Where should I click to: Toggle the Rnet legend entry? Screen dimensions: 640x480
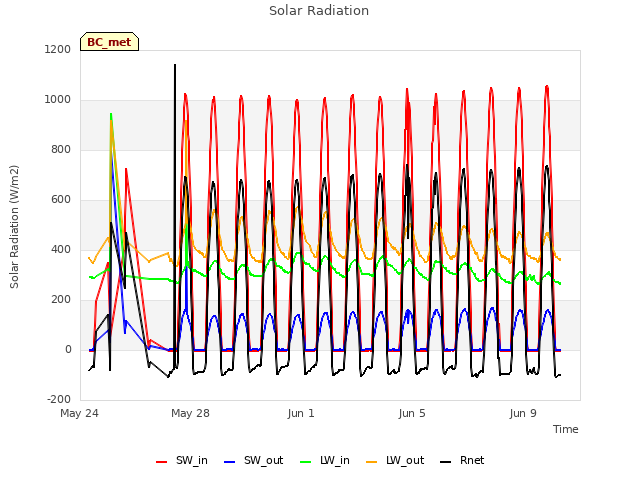pos(462,461)
